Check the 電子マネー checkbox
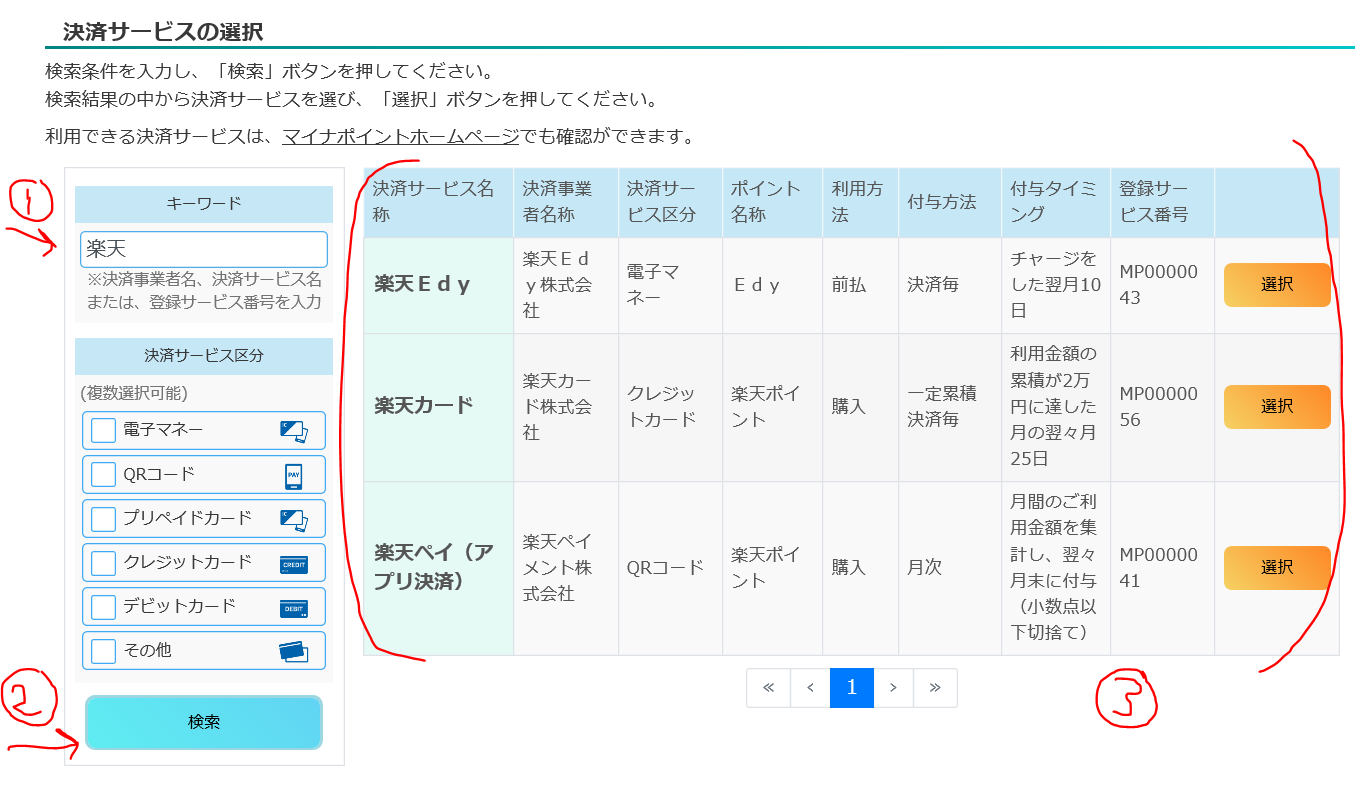 104,430
